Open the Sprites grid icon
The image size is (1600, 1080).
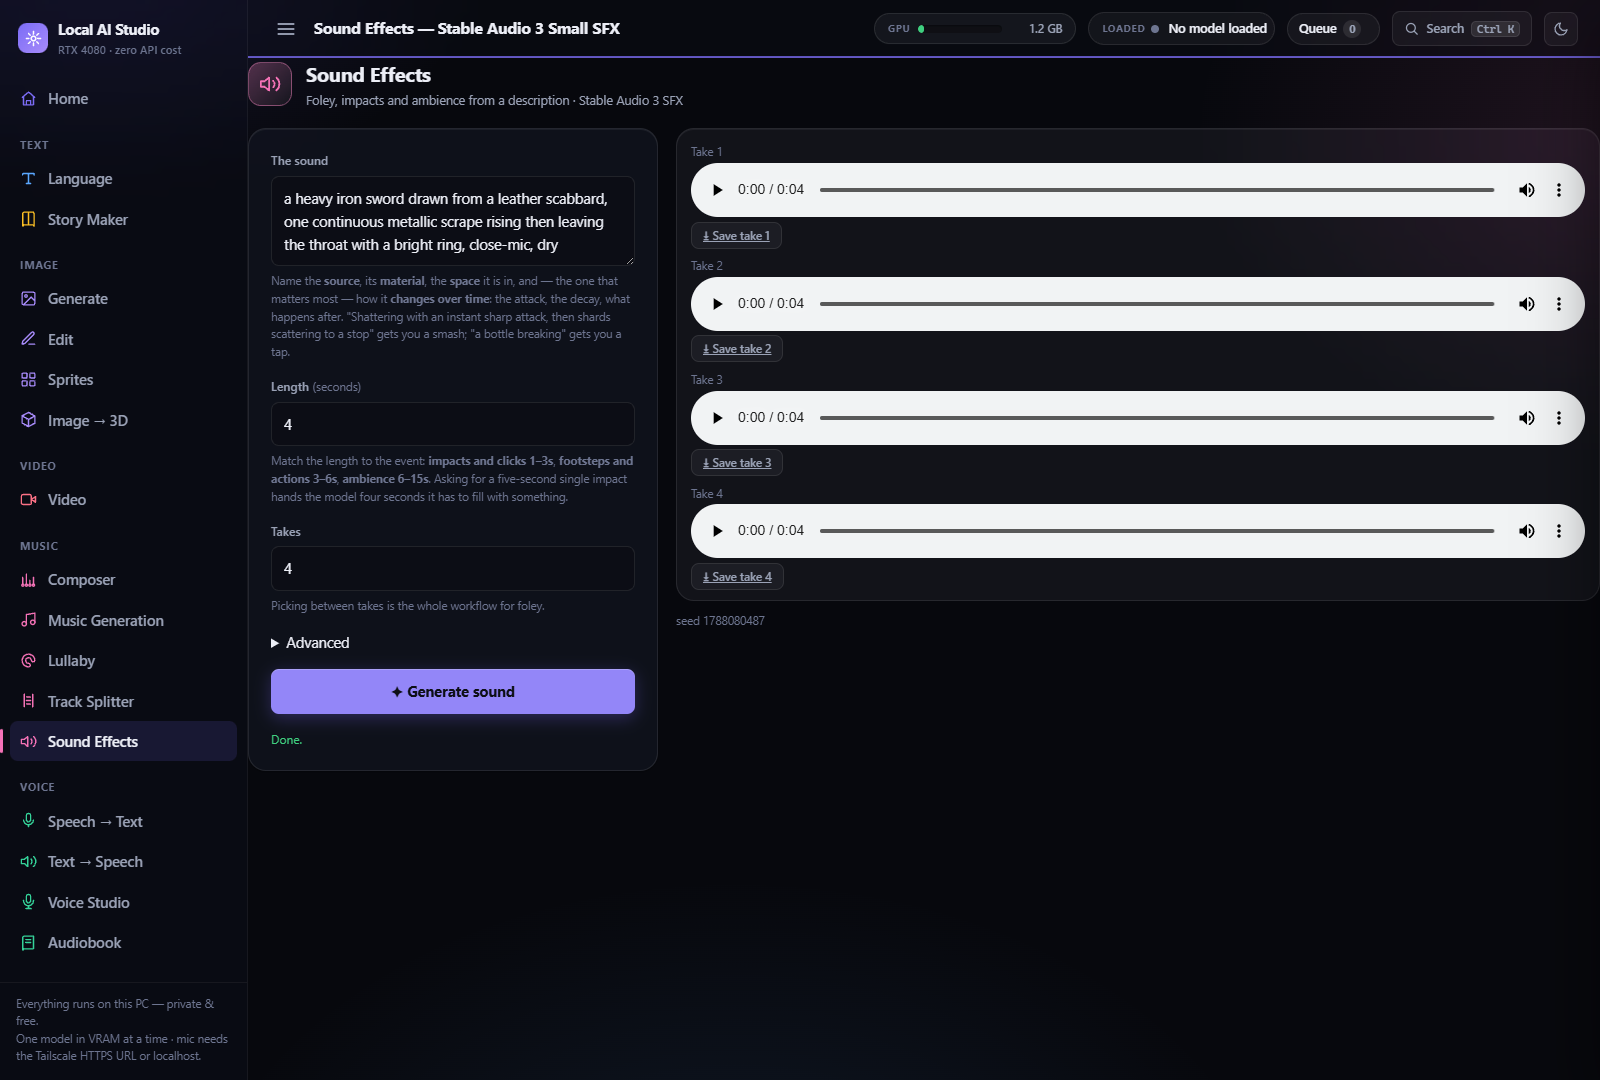[29, 380]
